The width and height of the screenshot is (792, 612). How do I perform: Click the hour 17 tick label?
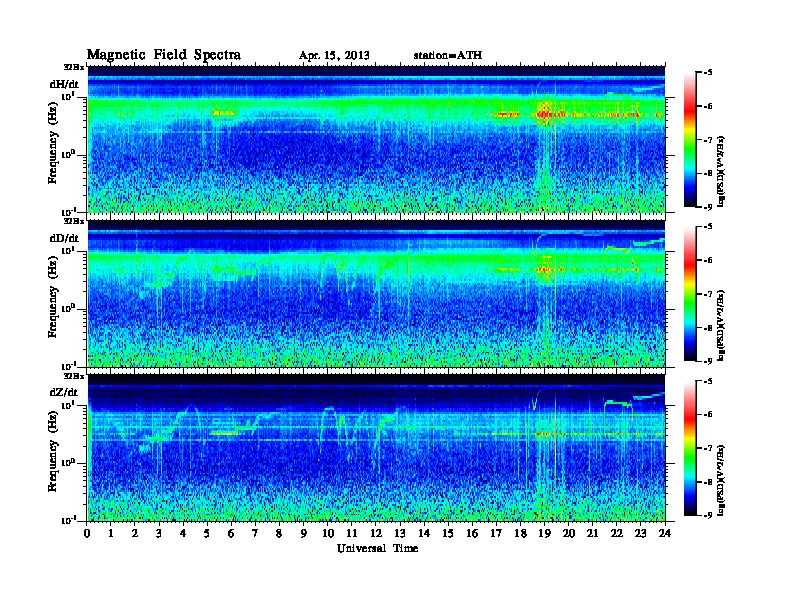pyautogui.click(x=497, y=533)
